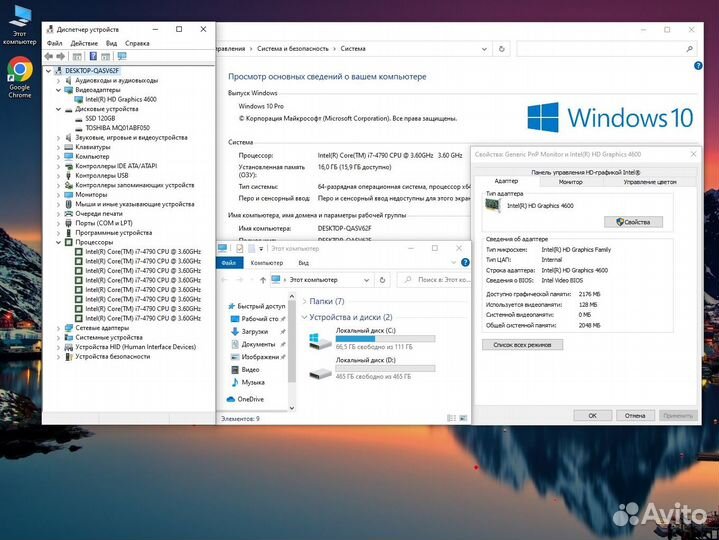Click the search field in System window
The height and width of the screenshot is (540, 719).
(x=606, y=49)
